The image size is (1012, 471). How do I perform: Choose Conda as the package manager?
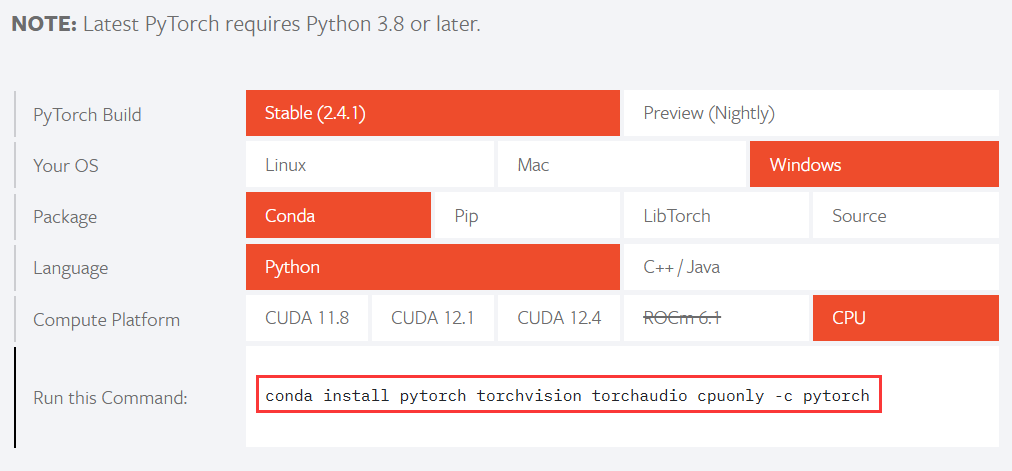338,216
